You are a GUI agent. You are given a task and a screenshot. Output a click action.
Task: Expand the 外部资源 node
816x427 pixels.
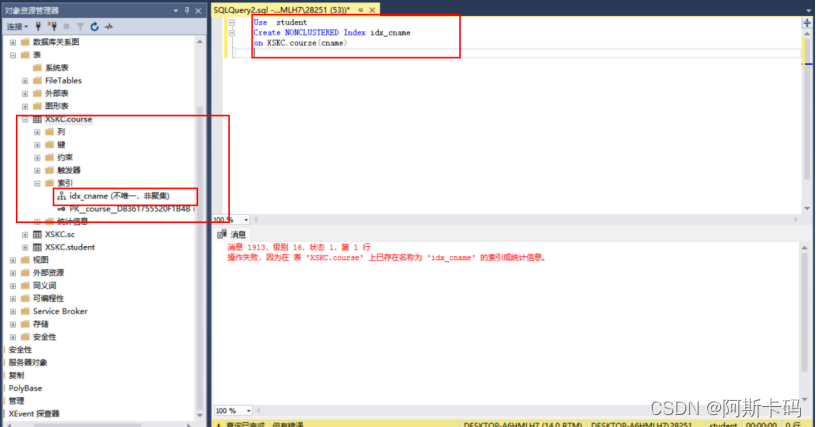[x=13, y=273]
